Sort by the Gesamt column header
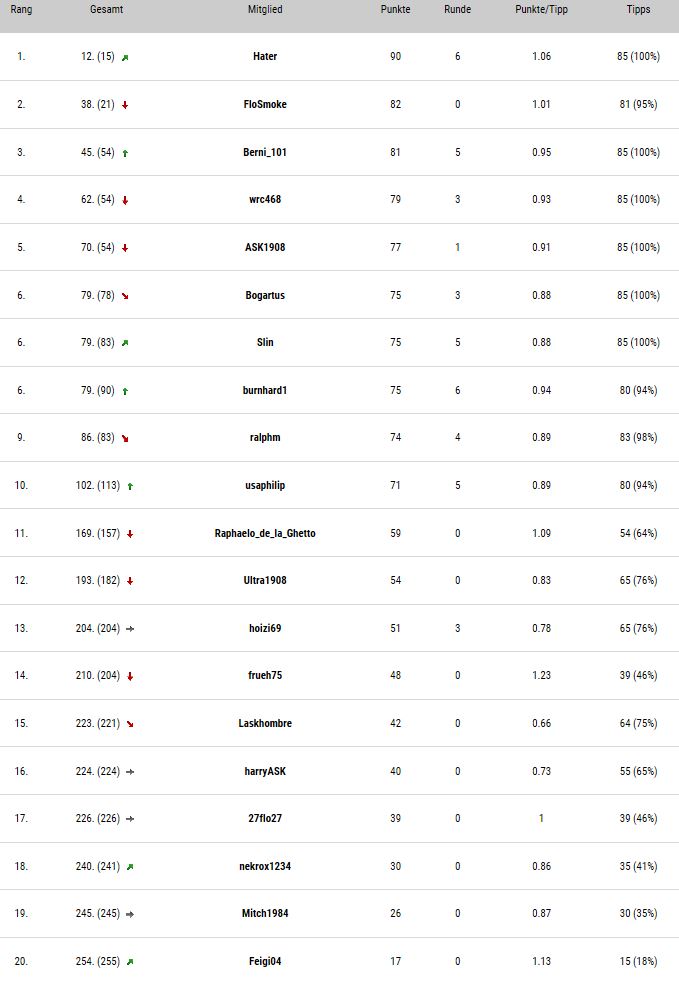679x981 pixels. click(x=106, y=9)
